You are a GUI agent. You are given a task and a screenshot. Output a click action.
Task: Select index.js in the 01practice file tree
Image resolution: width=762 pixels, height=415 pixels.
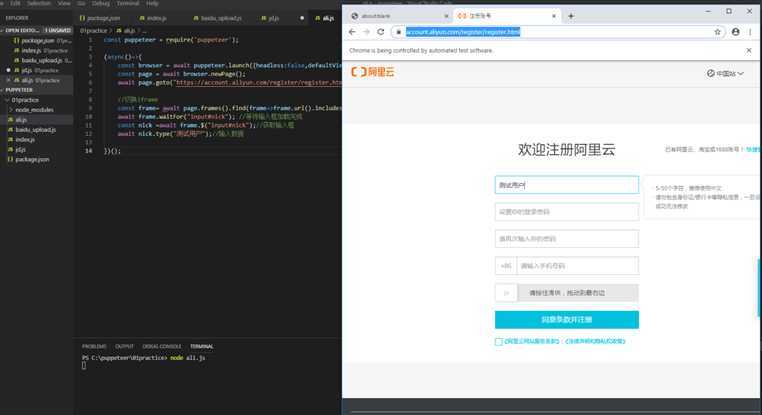pos(36,139)
